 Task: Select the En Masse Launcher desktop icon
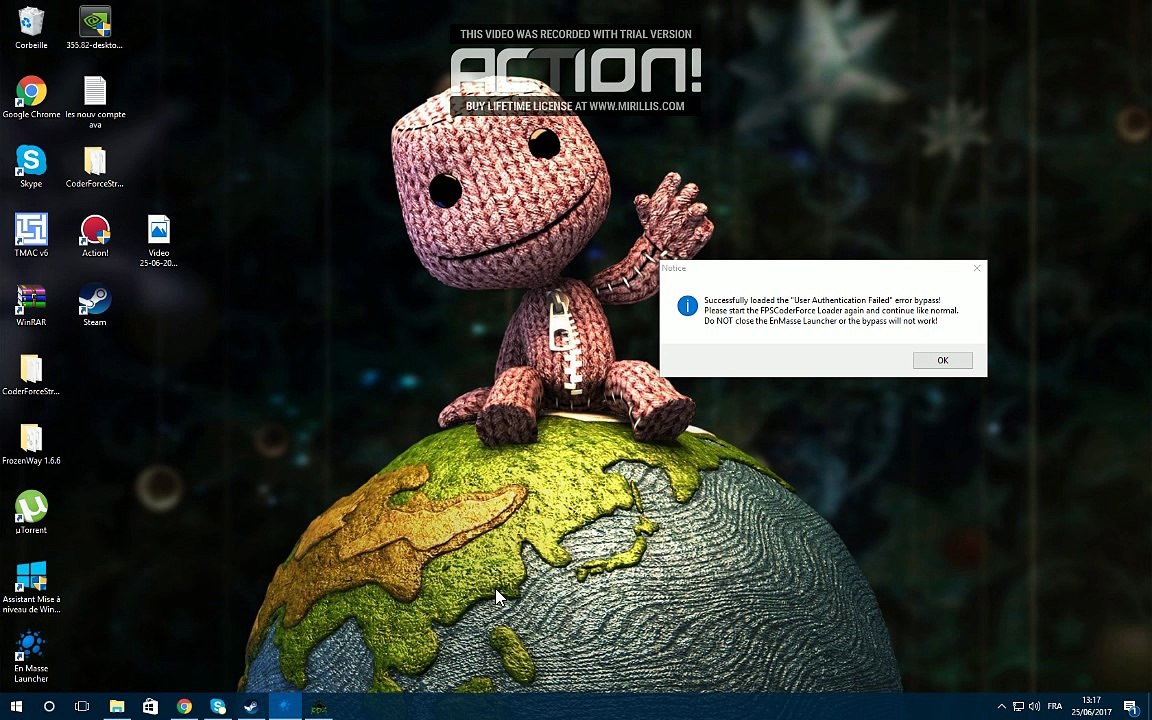[x=31, y=656]
